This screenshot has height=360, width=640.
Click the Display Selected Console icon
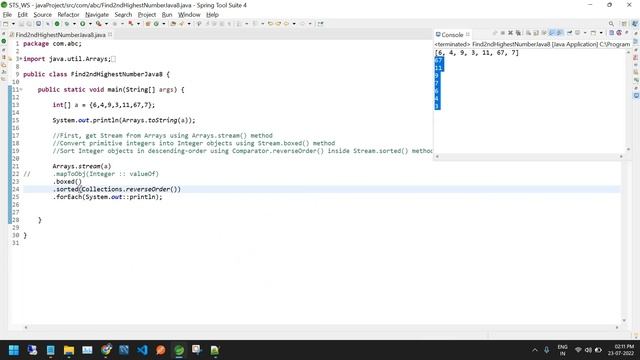(578, 33)
